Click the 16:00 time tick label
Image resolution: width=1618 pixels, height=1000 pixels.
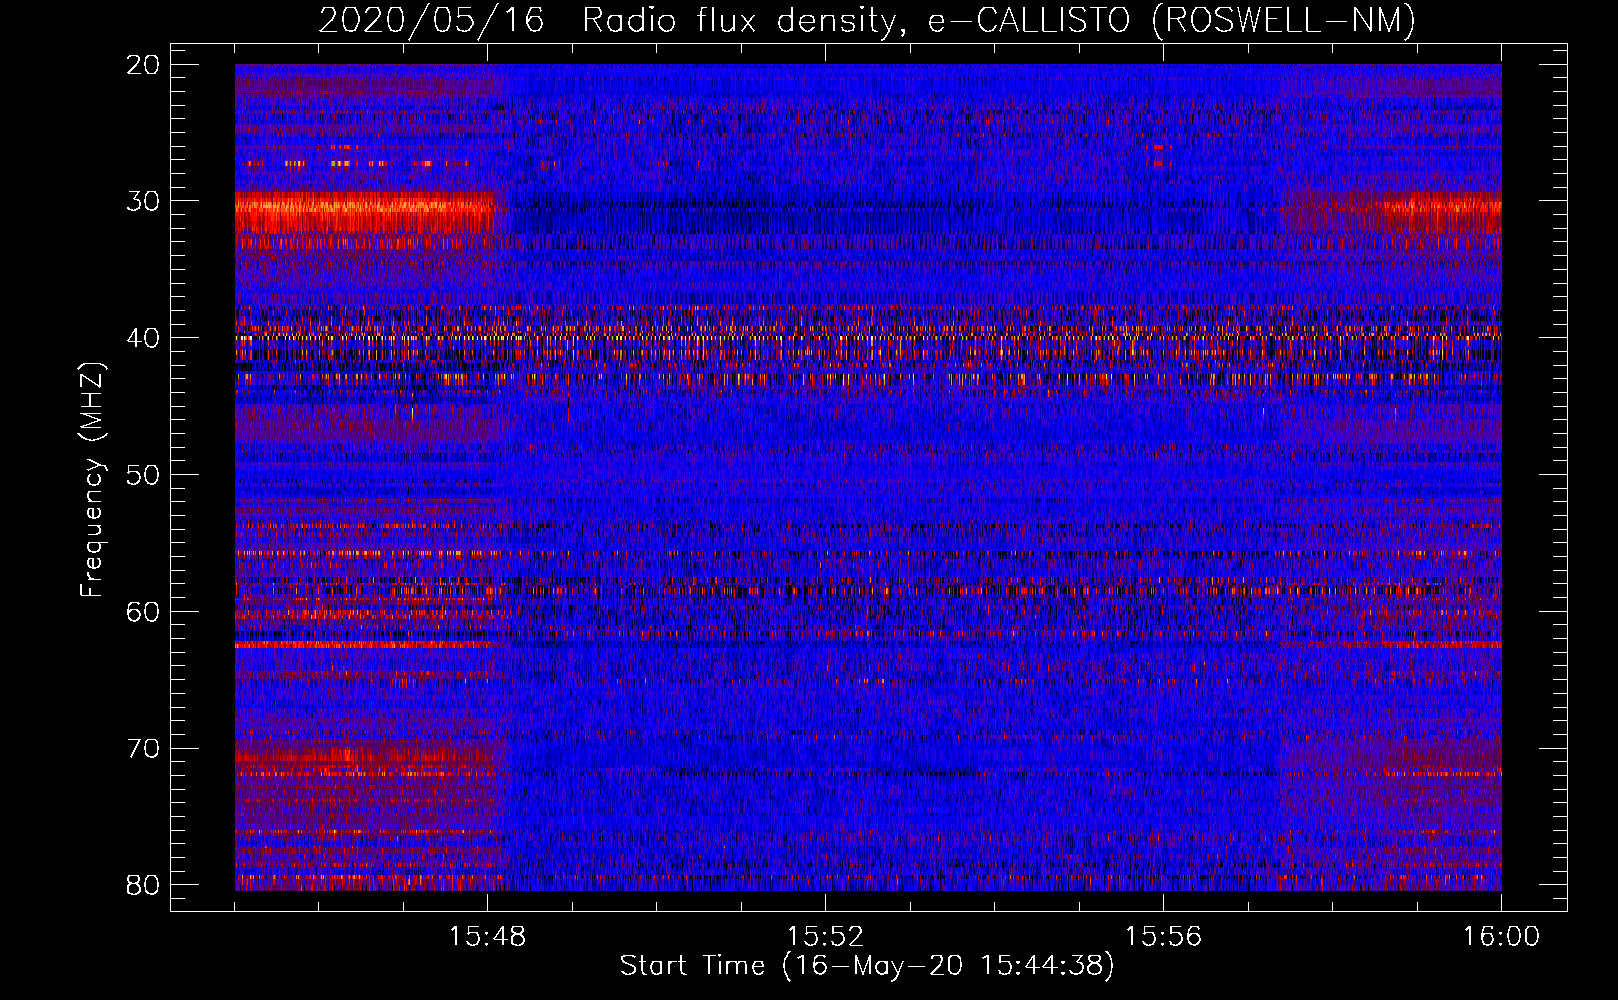(1501, 937)
